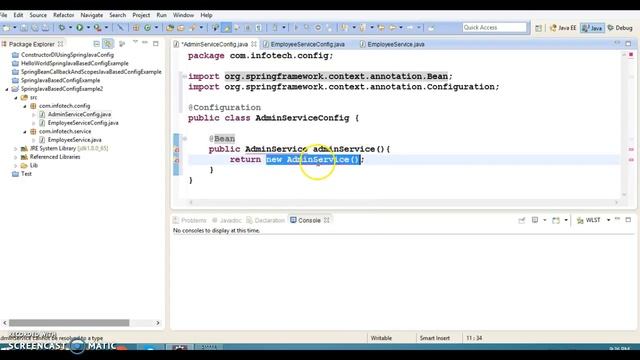Minimize the Package Explorer panel
Viewport: 640px width, 360px height.
click(145, 43)
